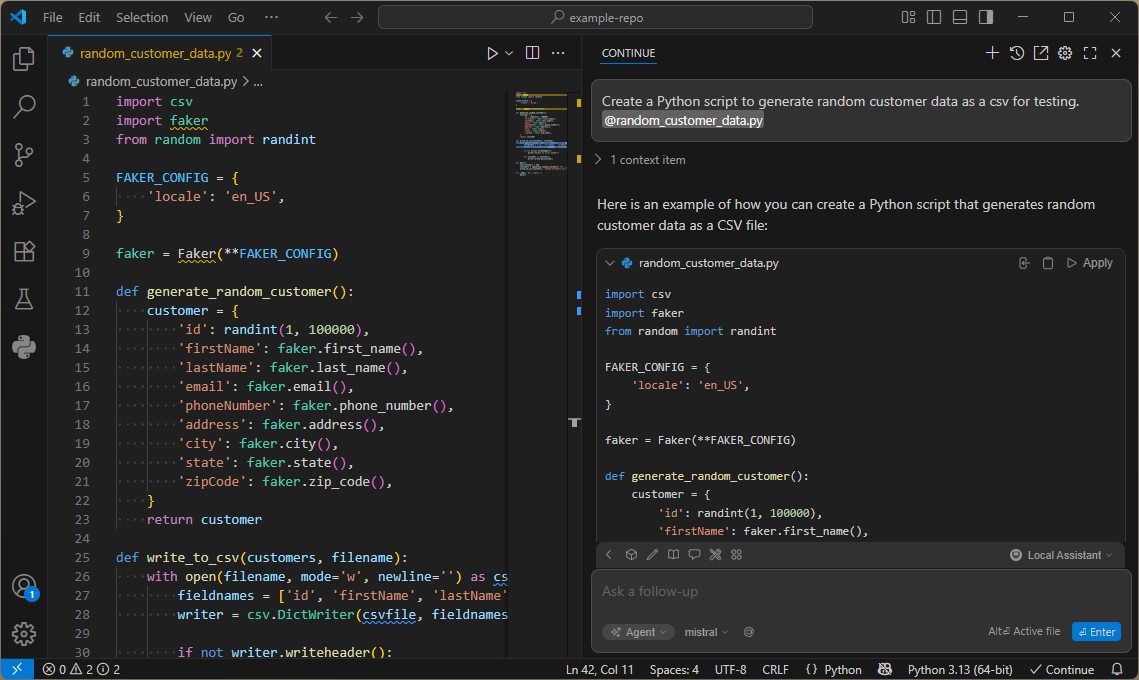Split the editor right
This screenshot has width=1139, height=680.
click(532, 53)
